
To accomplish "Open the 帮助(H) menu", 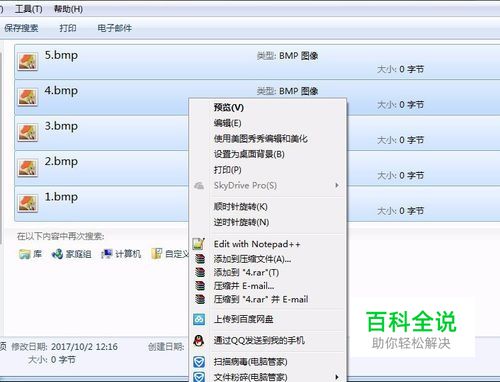I will 68,9.
